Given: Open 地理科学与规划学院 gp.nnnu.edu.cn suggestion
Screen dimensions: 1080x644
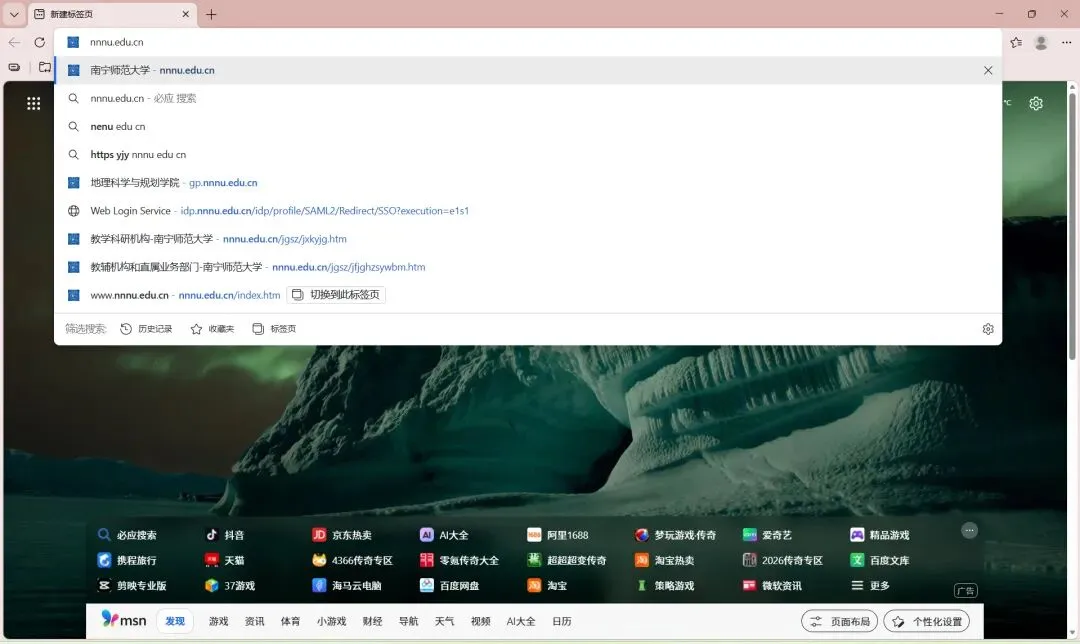Looking at the screenshot, I should pyautogui.click(x=528, y=183).
